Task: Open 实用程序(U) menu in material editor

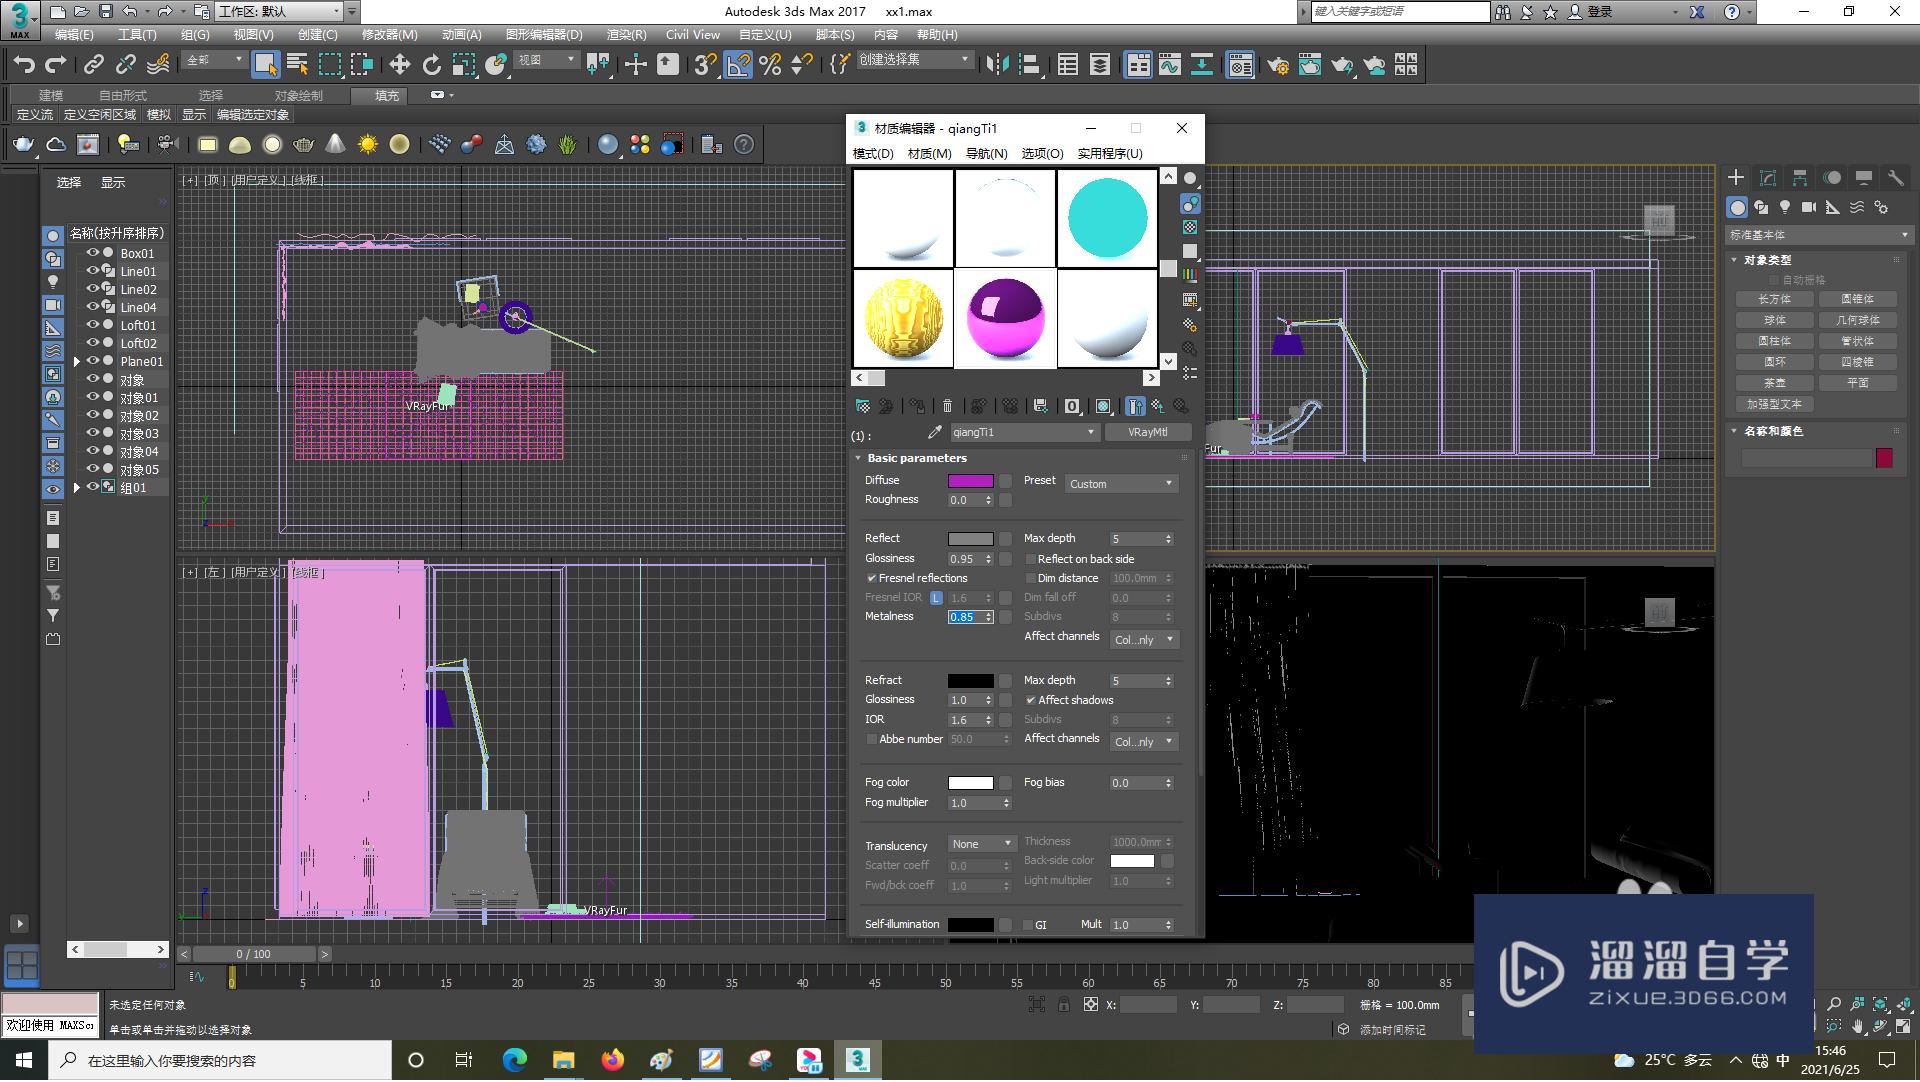Action: tap(1109, 154)
